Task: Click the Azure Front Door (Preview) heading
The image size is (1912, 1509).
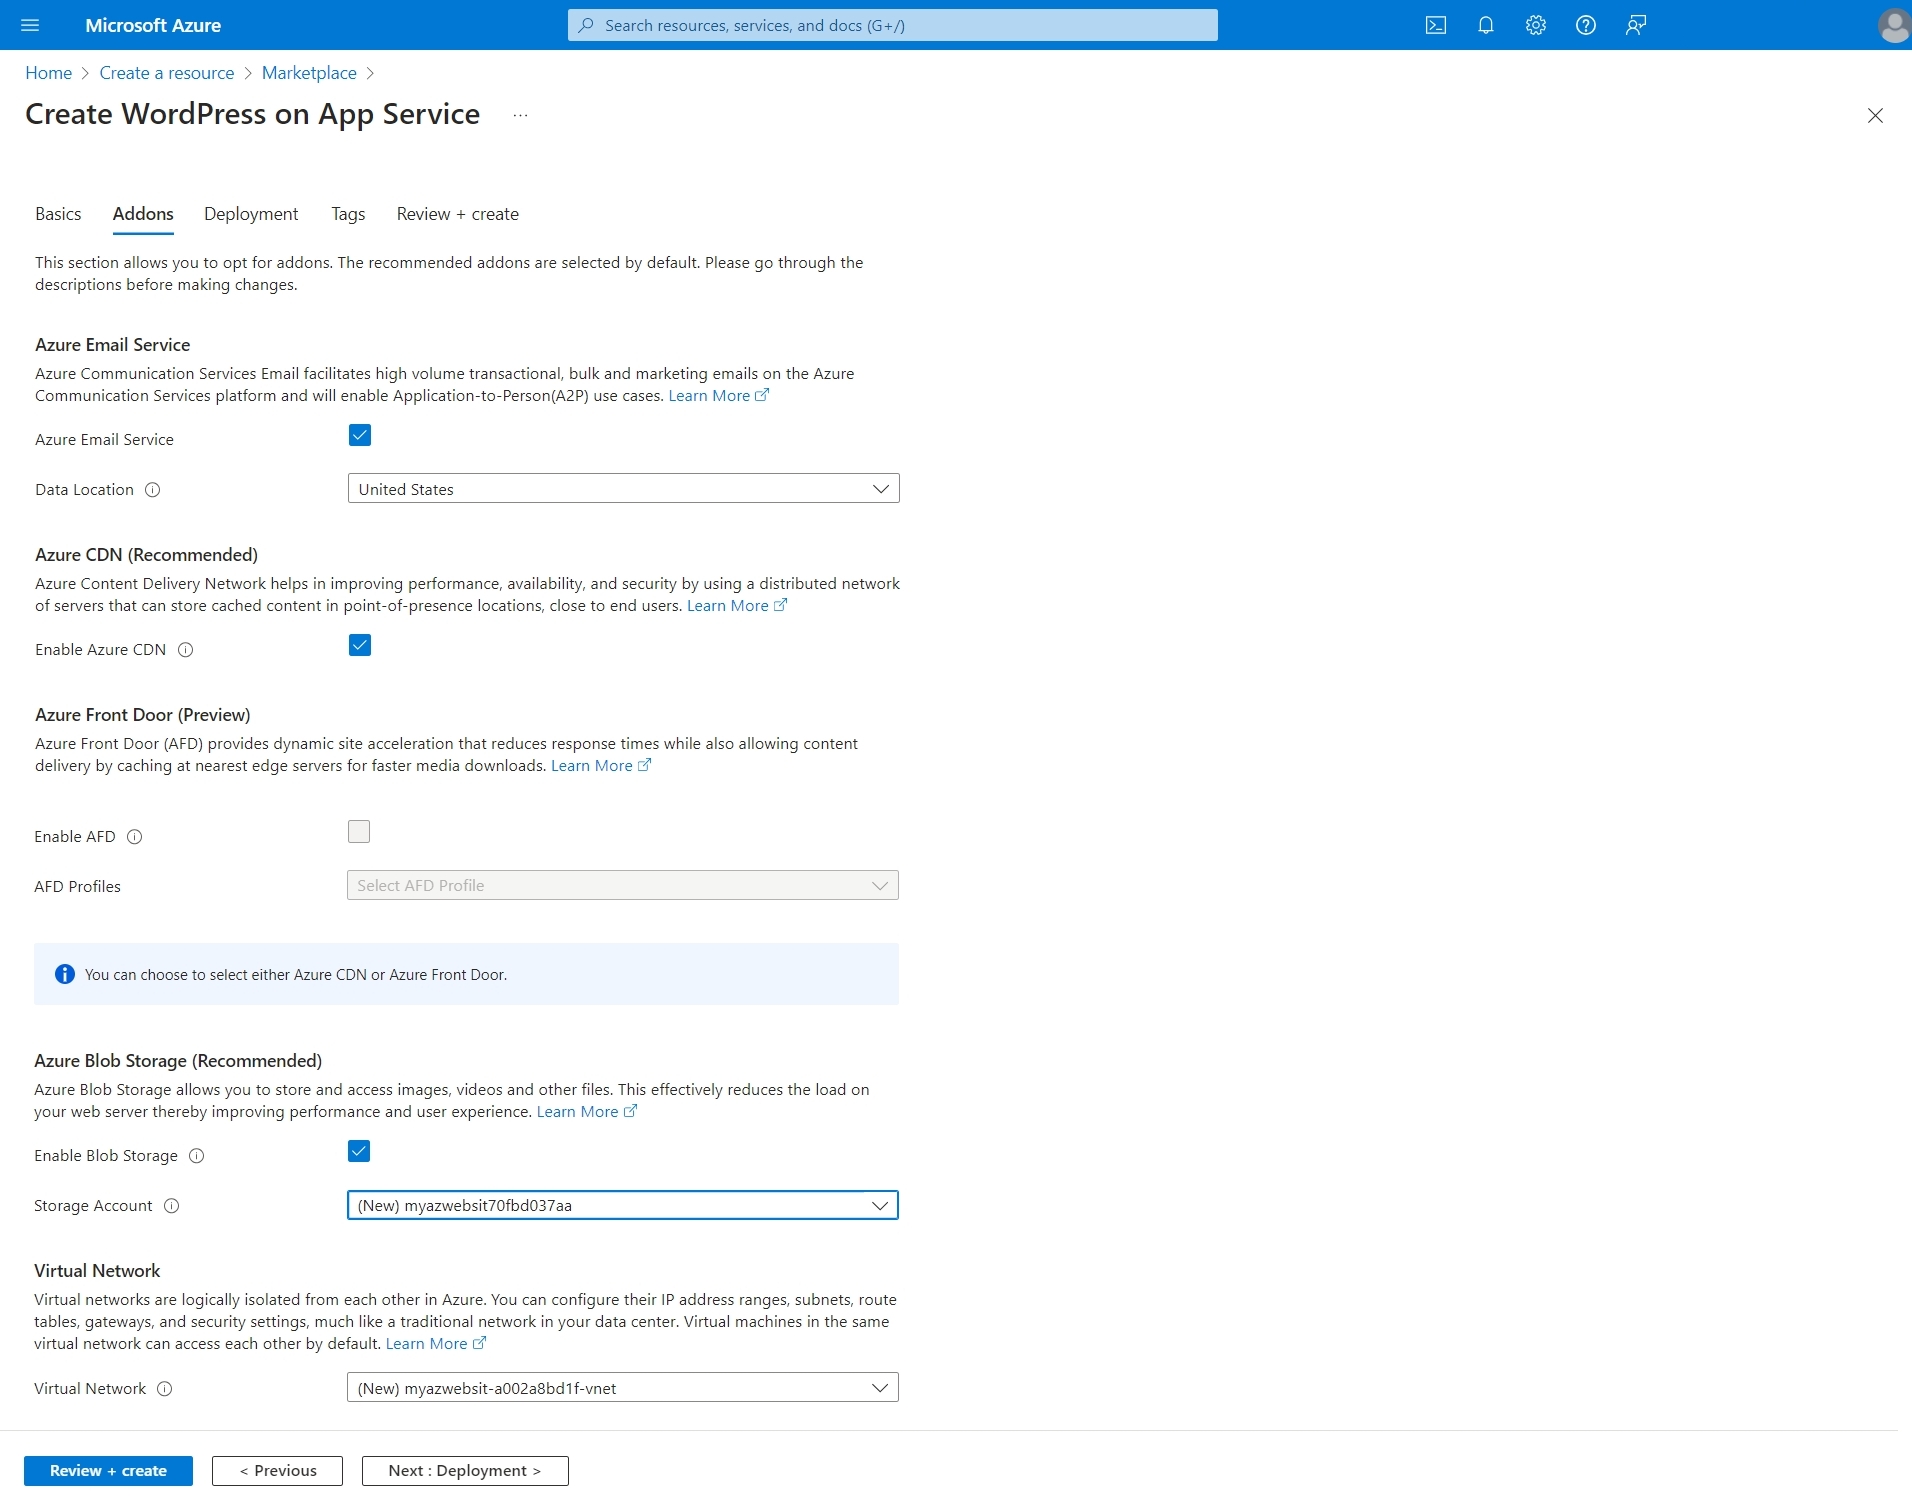Action: [143, 715]
